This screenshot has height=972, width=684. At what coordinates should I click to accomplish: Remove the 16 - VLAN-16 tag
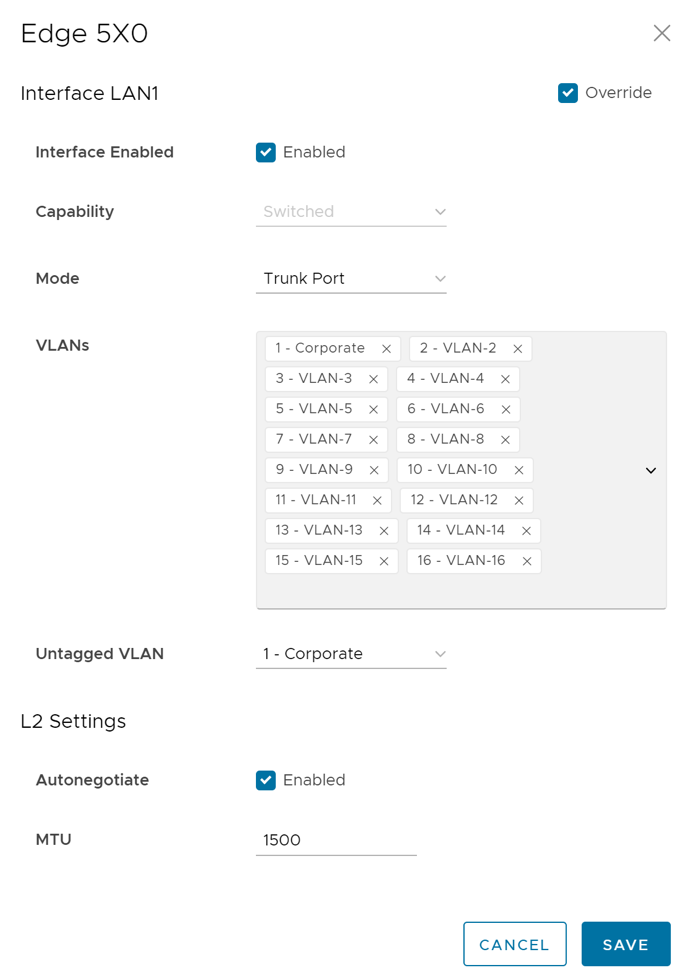pos(527,561)
